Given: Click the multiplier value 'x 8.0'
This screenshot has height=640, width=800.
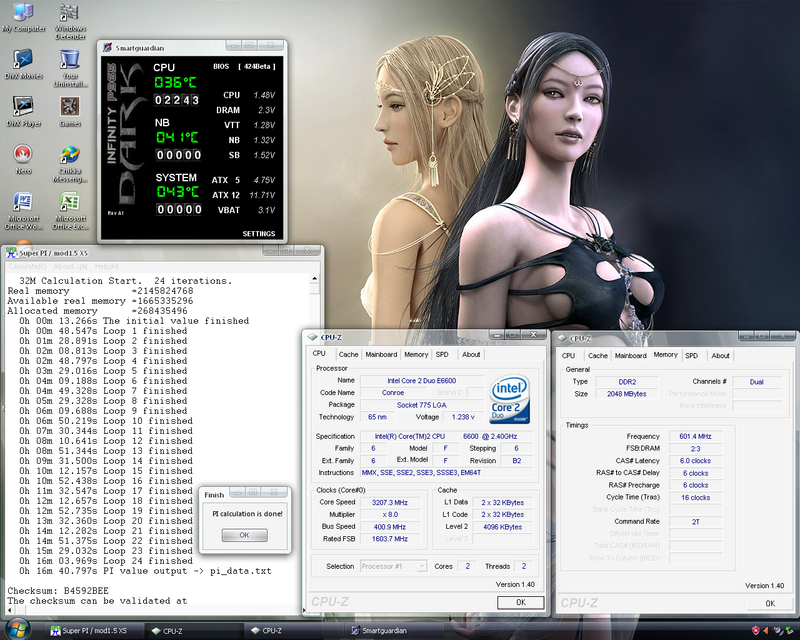Looking at the screenshot, I should point(390,514).
